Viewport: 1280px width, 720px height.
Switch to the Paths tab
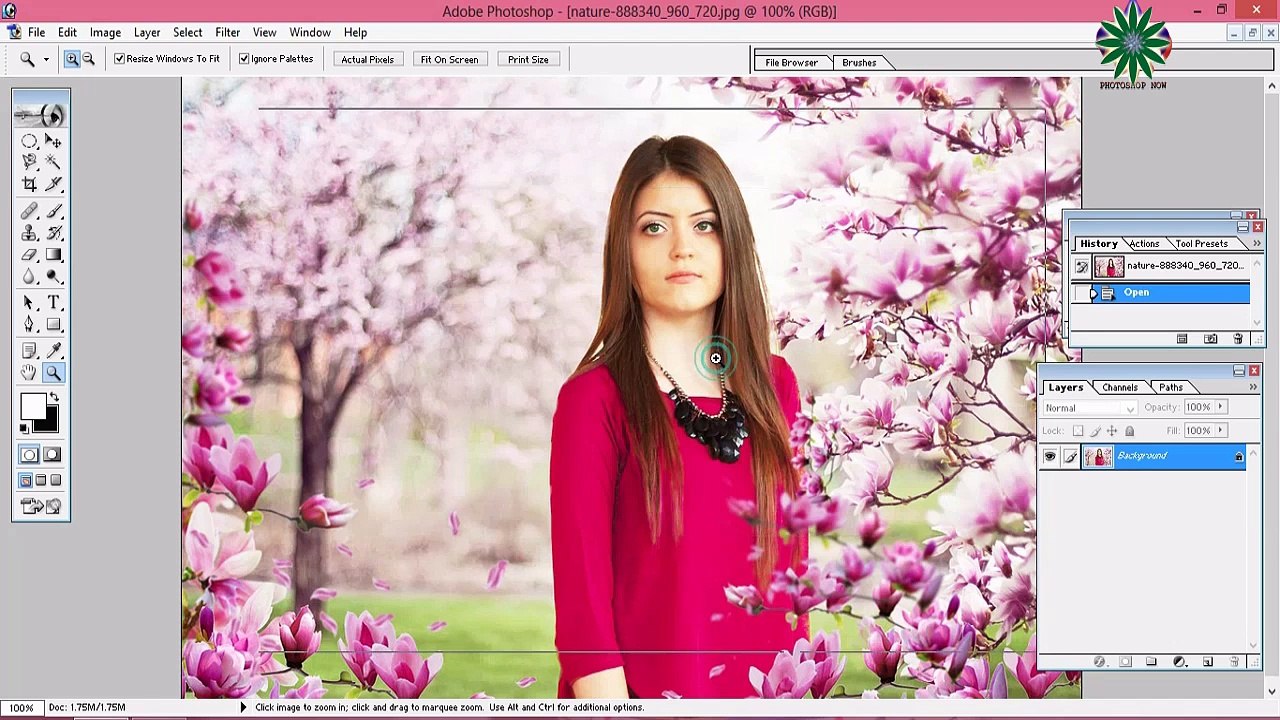(x=1171, y=388)
